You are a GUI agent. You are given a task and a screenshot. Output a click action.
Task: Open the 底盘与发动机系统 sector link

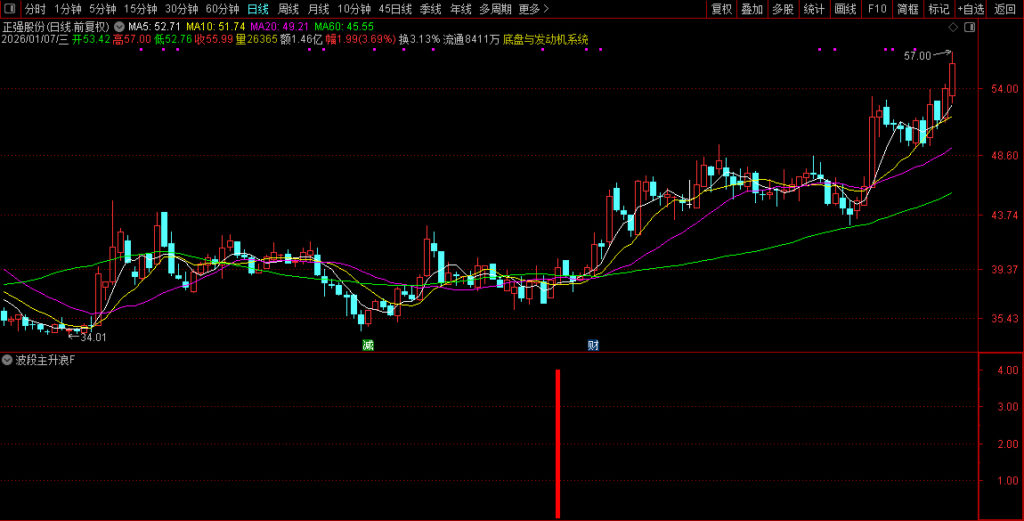tap(545, 40)
